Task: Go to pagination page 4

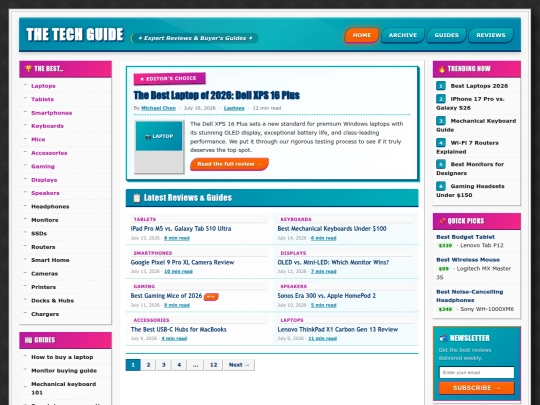Action: pyautogui.click(x=179, y=365)
